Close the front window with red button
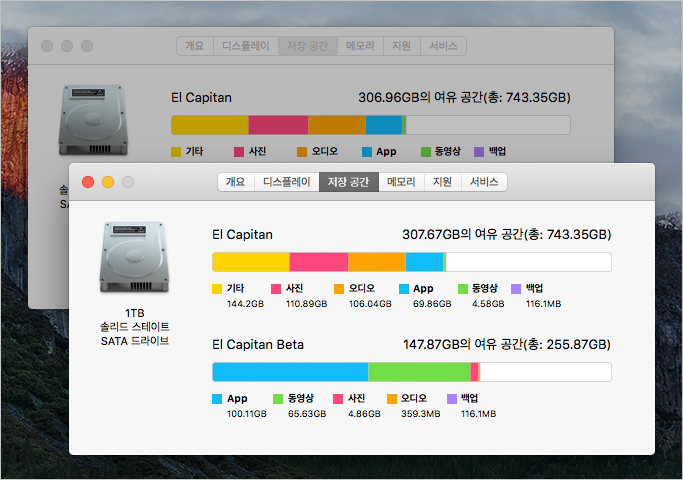683x480 pixels. point(88,182)
